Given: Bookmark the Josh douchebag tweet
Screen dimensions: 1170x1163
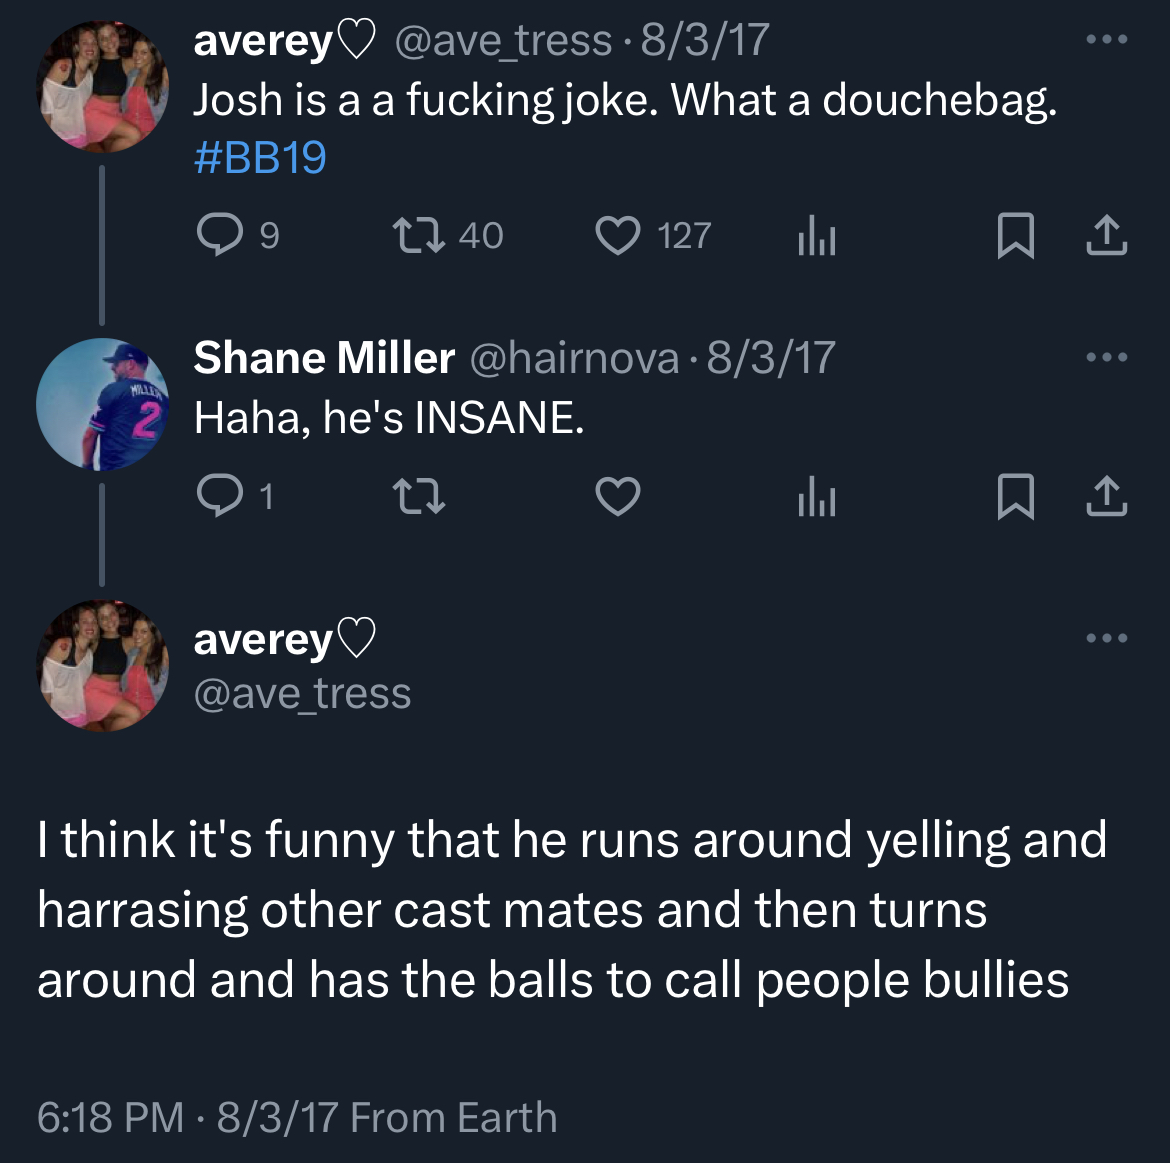Looking at the screenshot, I should 1016,236.
